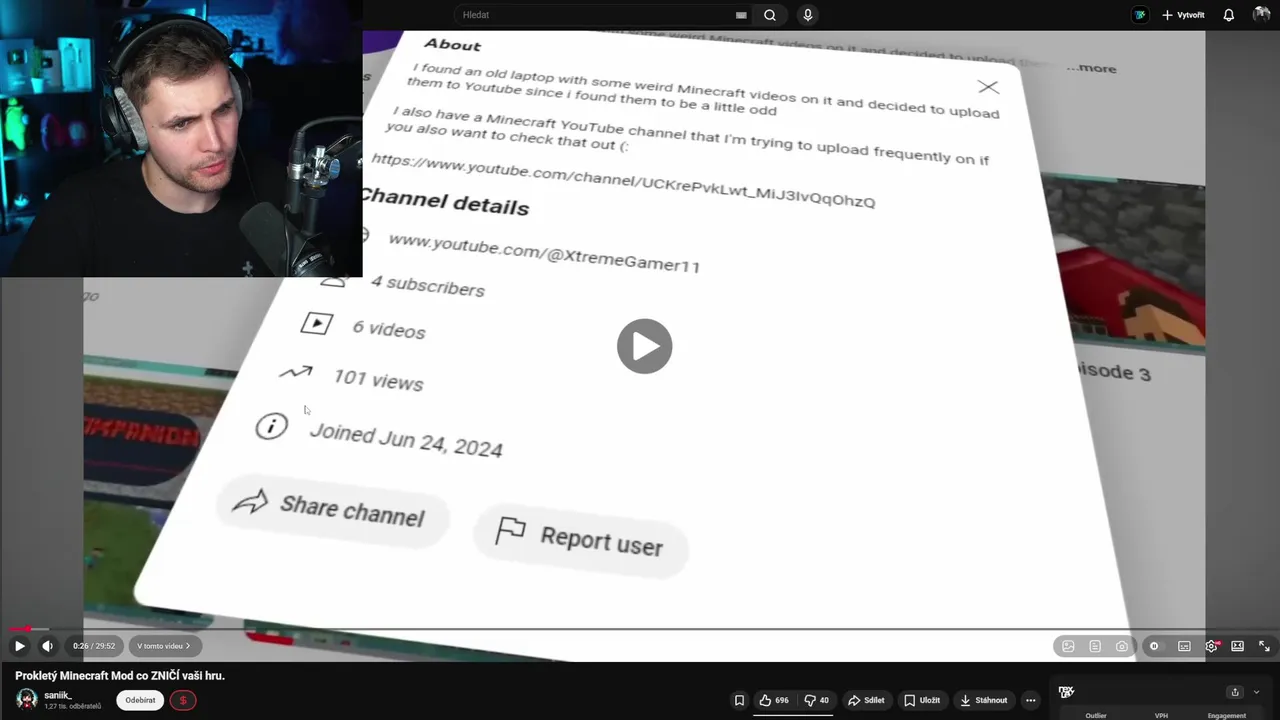This screenshot has width=1280, height=720.
Task: Click the transcript document icon in player
Action: (1095, 646)
